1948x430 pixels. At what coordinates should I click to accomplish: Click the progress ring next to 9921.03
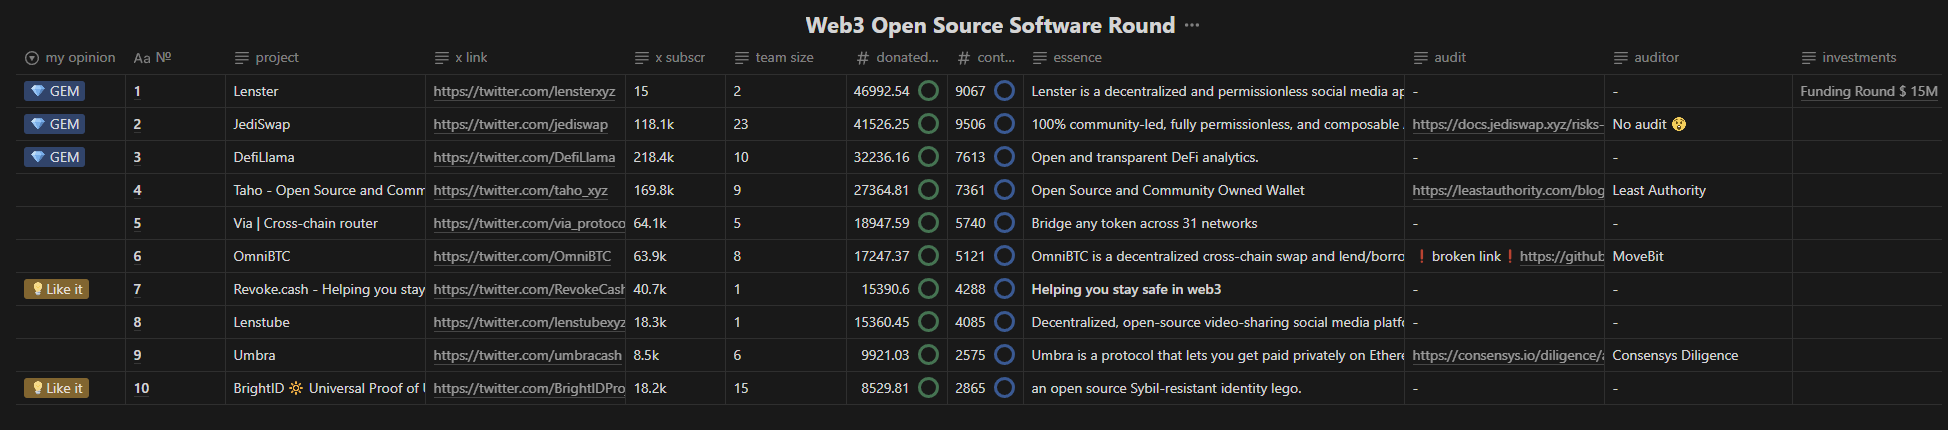pyautogui.click(x=928, y=355)
